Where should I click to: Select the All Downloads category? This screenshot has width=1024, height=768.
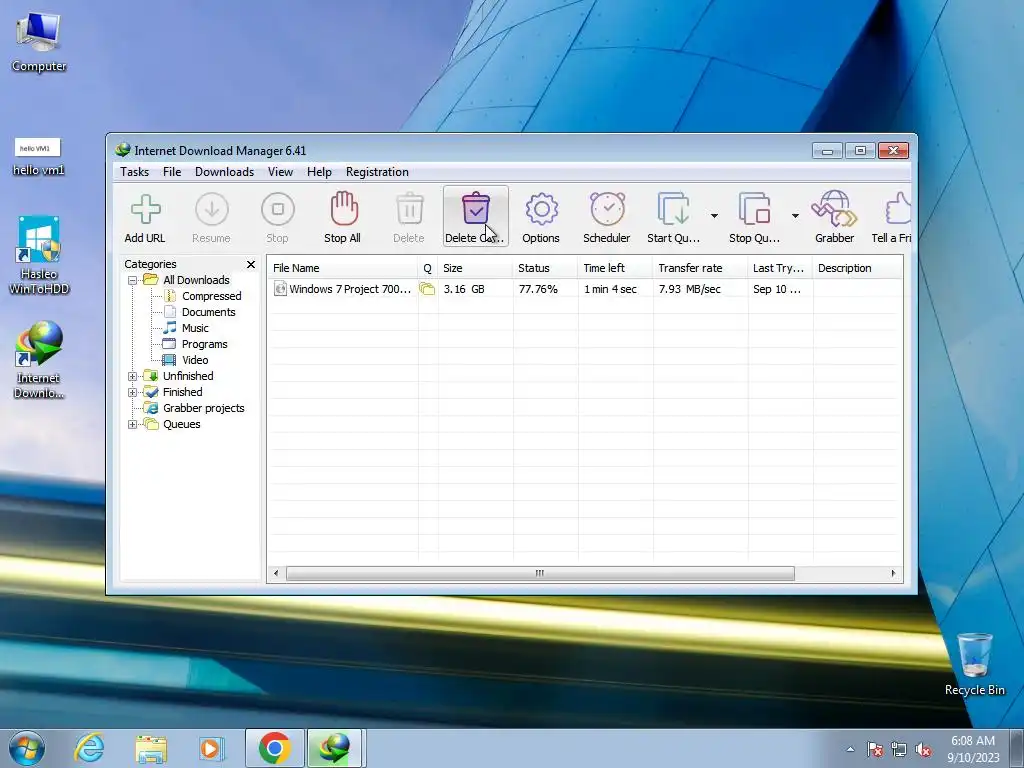(x=196, y=280)
